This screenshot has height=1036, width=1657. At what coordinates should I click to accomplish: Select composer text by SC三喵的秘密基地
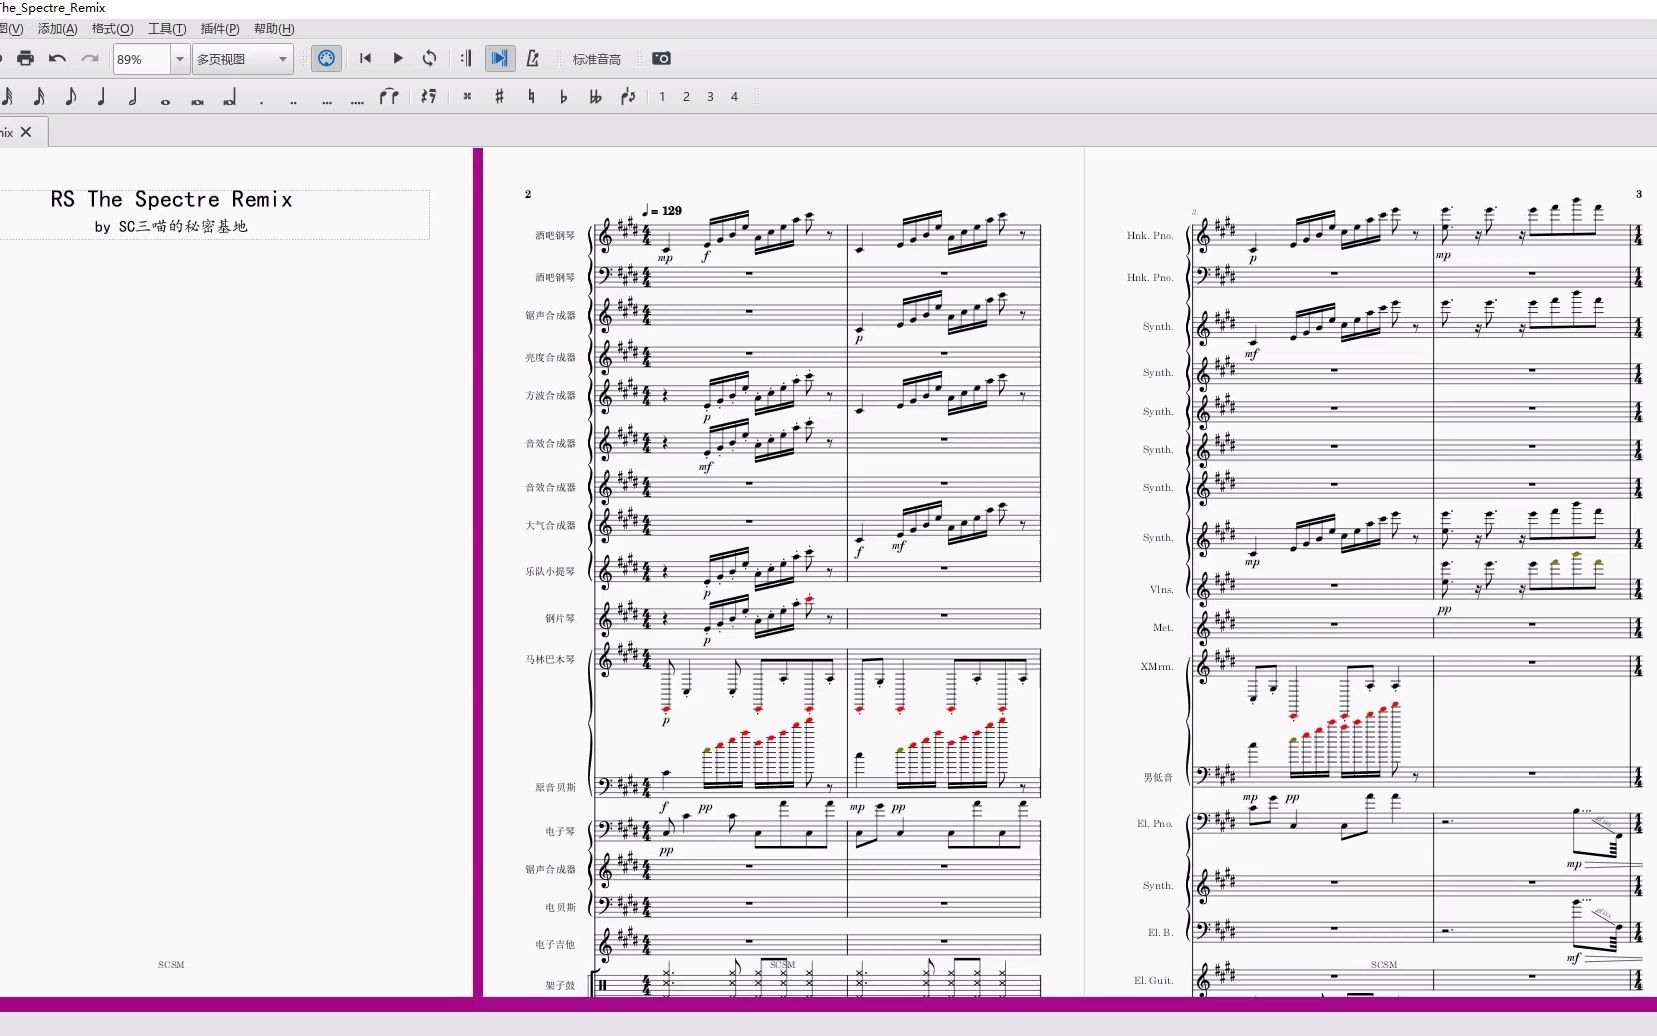coord(171,227)
